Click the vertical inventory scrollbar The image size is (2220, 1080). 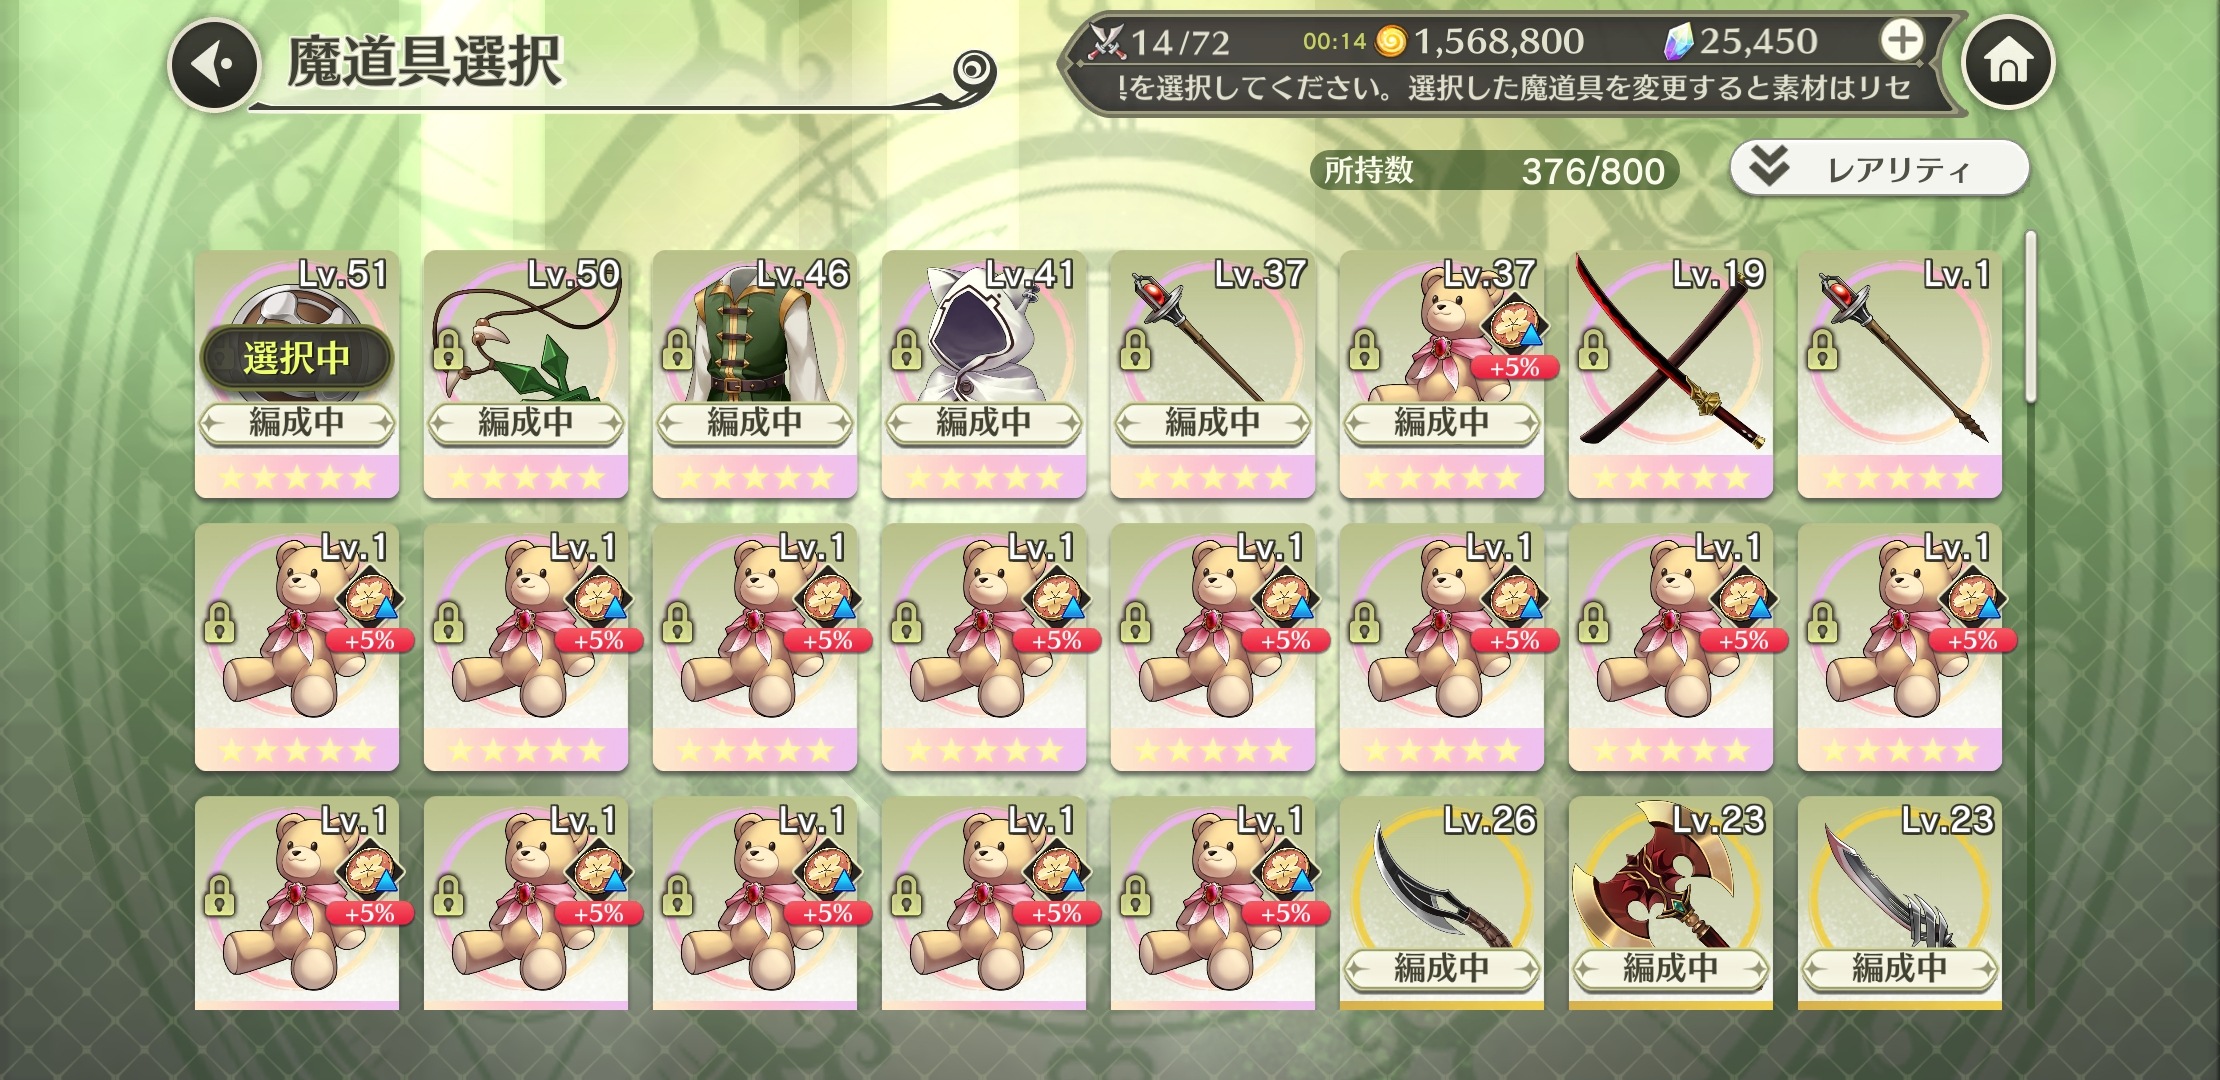[x=2030, y=317]
